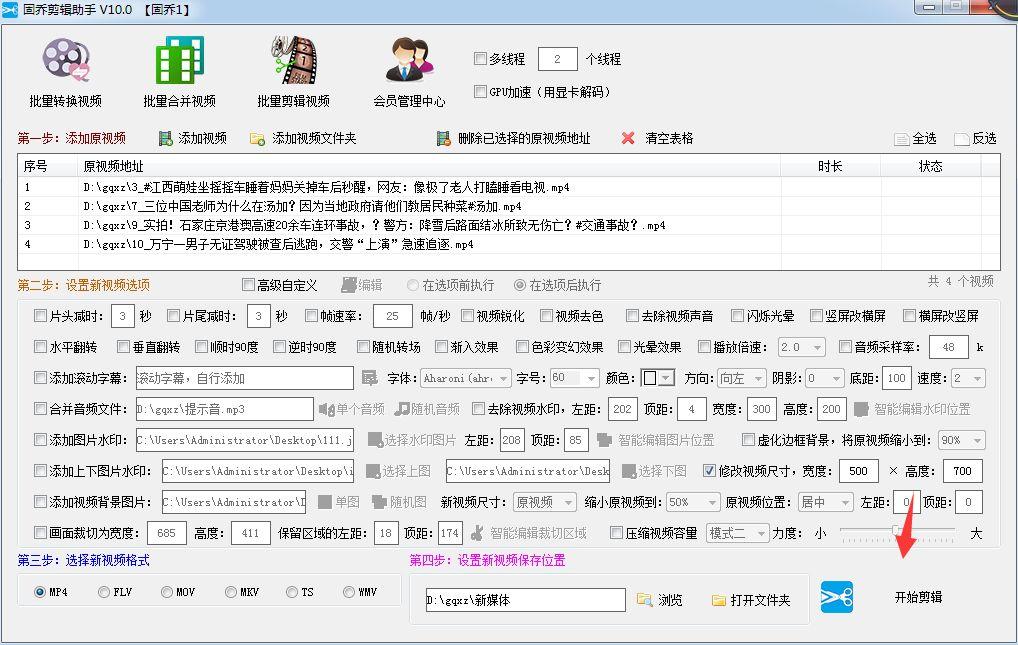Click the 浏览 browse button

click(660, 600)
